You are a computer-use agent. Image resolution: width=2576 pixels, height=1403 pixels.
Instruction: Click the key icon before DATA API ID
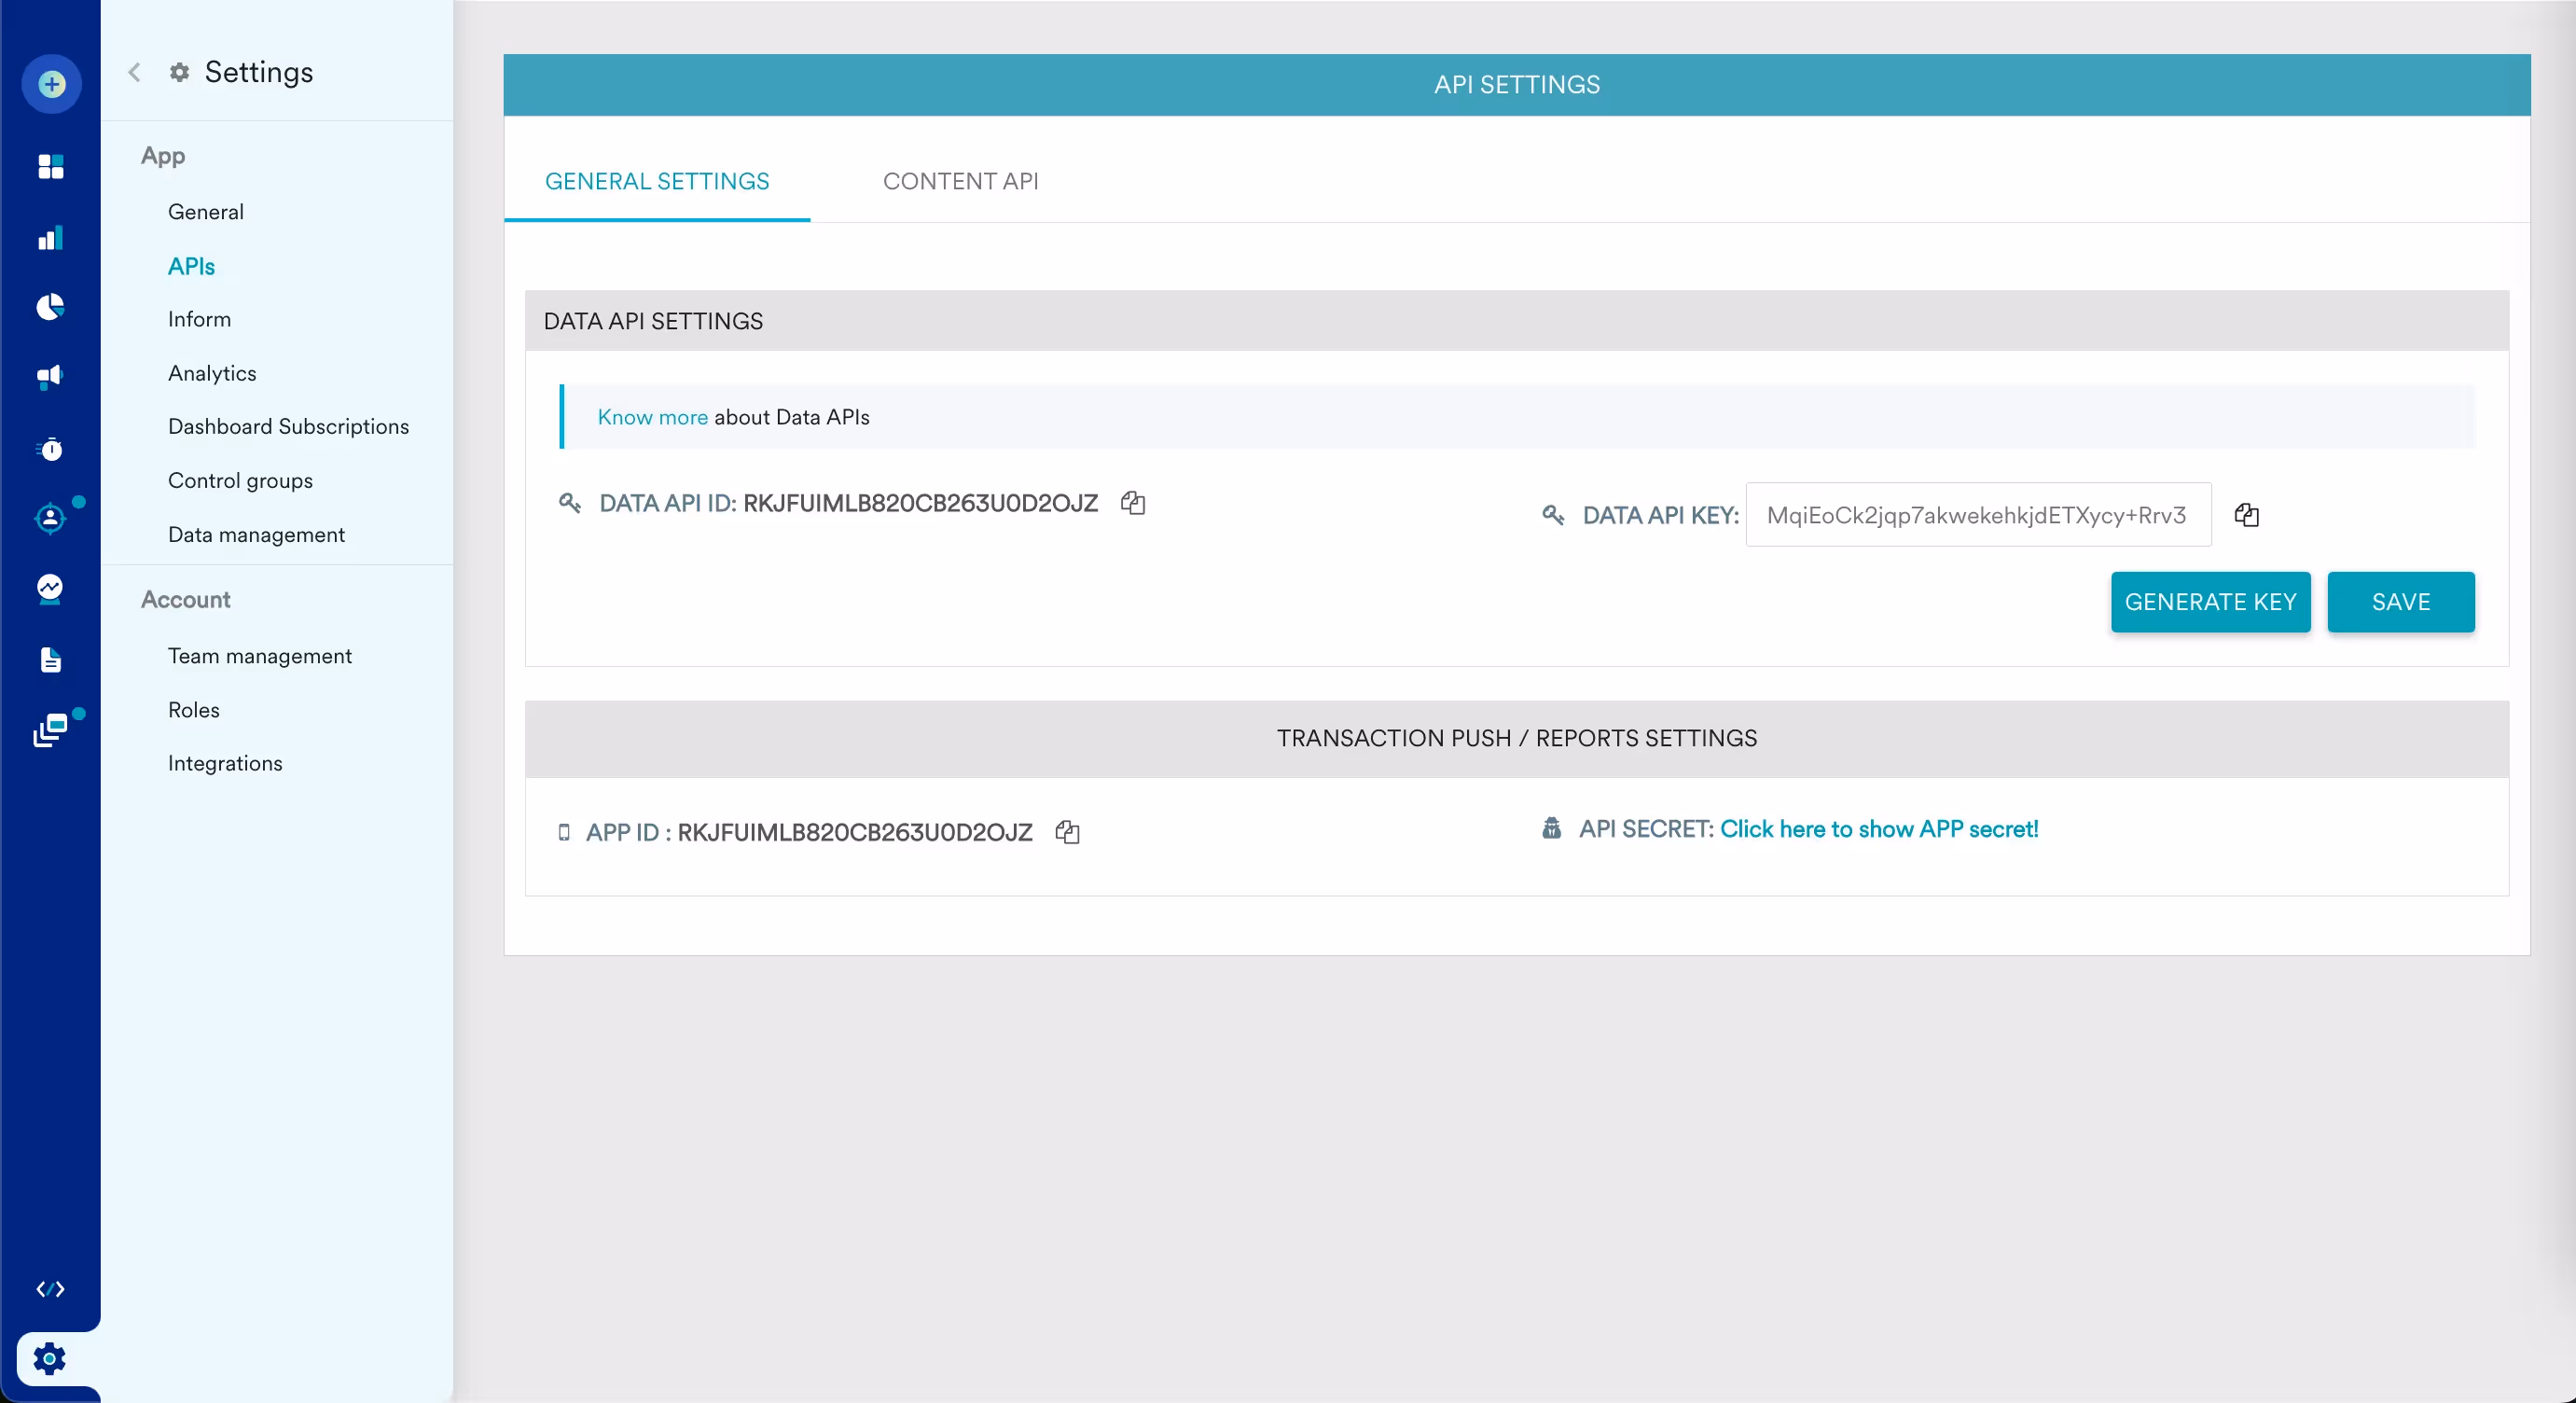coord(569,503)
